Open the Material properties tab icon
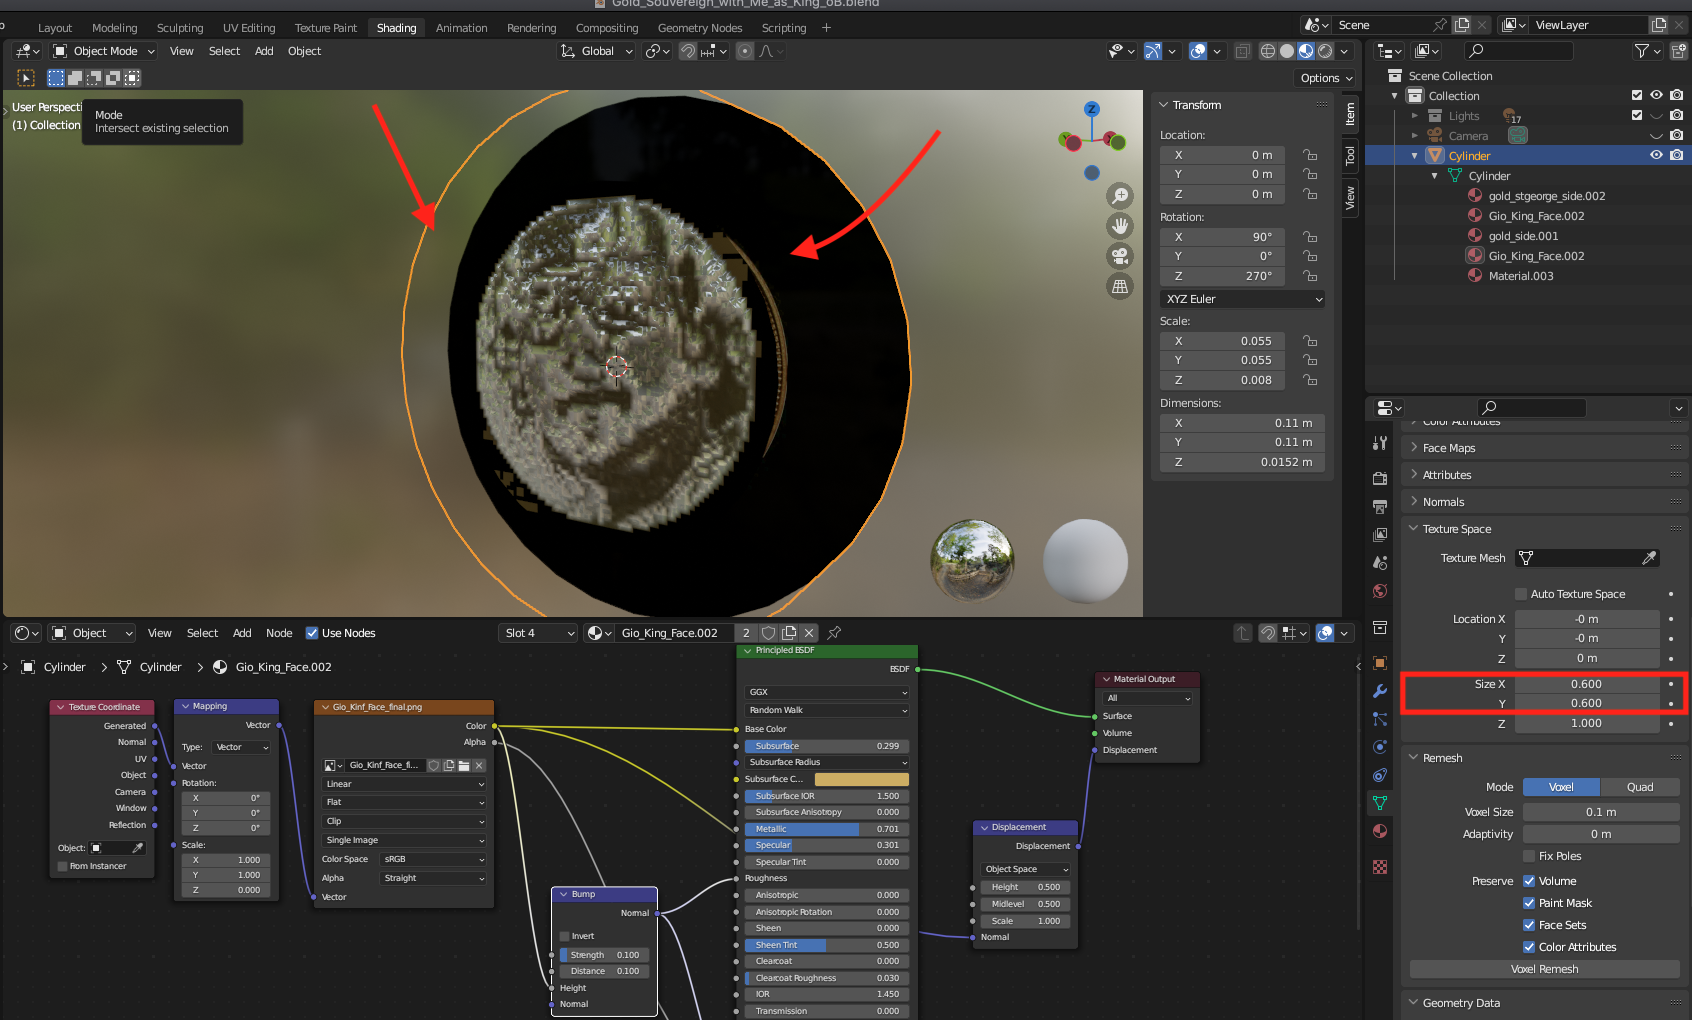The image size is (1692, 1020). [1380, 831]
